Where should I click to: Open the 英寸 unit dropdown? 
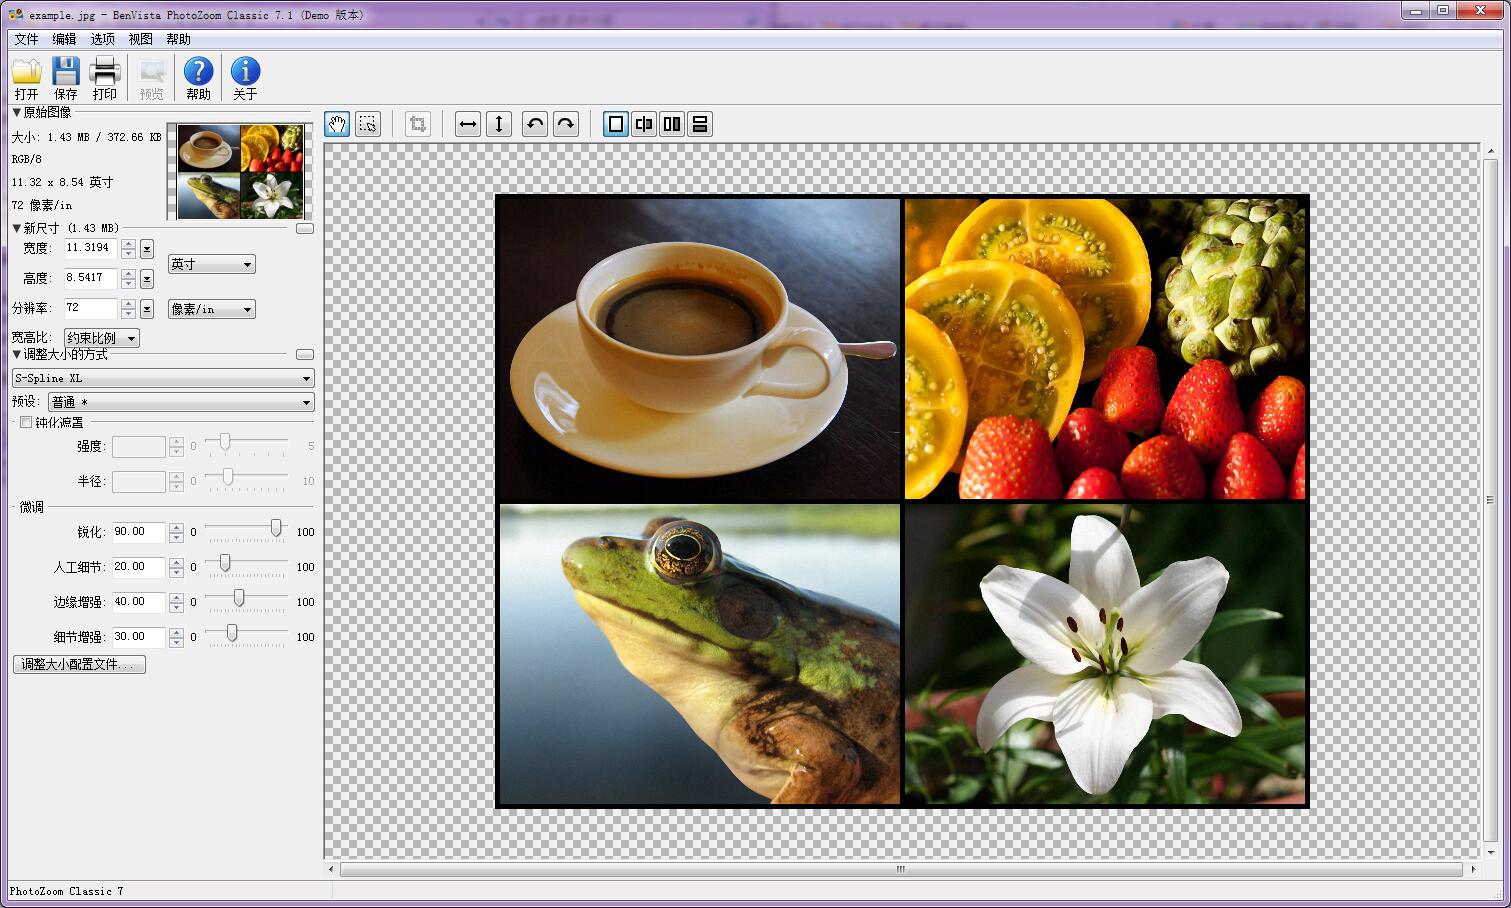(211, 264)
